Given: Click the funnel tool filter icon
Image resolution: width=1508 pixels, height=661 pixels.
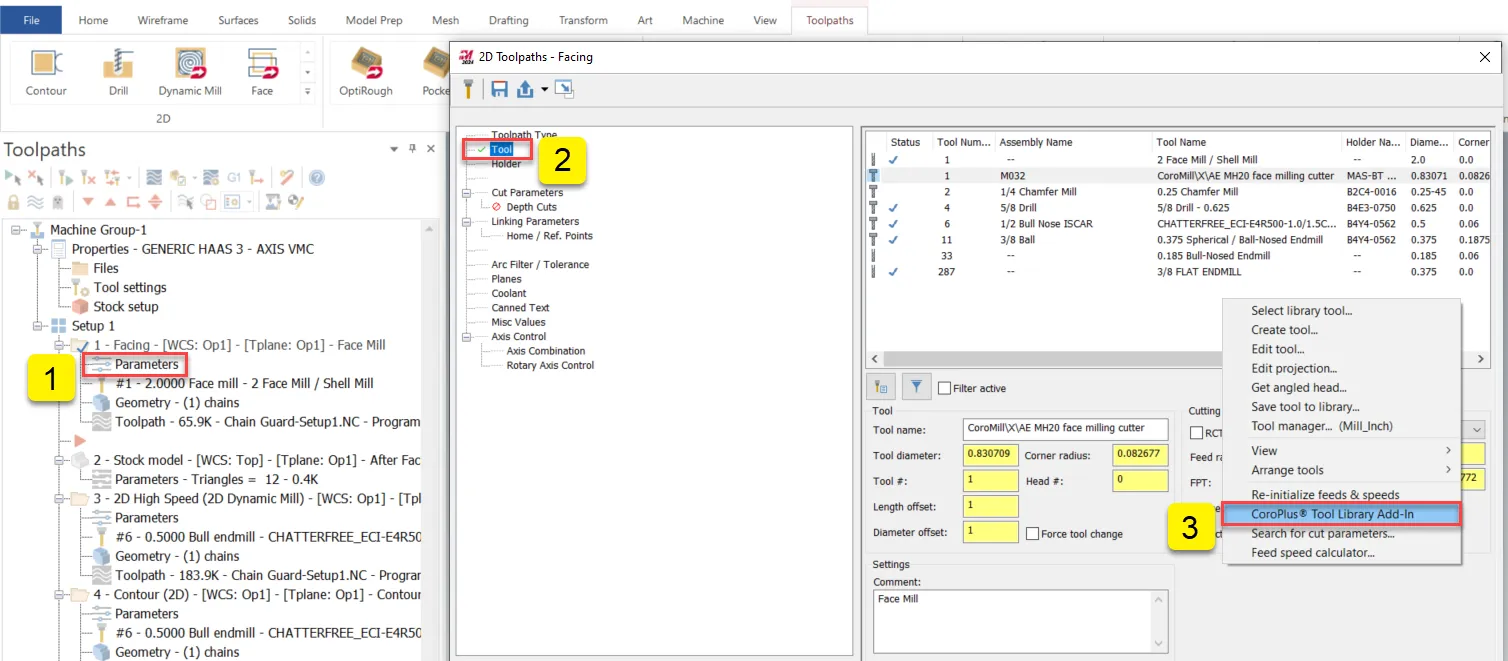Looking at the screenshot, I should coord(917,387).
